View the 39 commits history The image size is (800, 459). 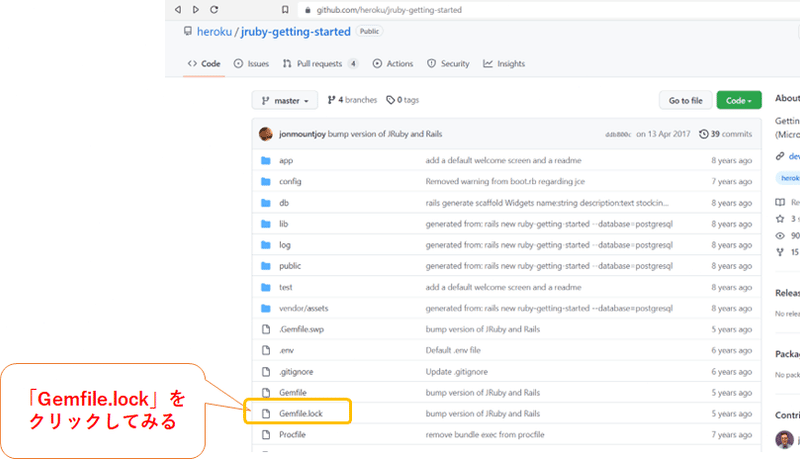pyautogui.click(x=726, y=134)
